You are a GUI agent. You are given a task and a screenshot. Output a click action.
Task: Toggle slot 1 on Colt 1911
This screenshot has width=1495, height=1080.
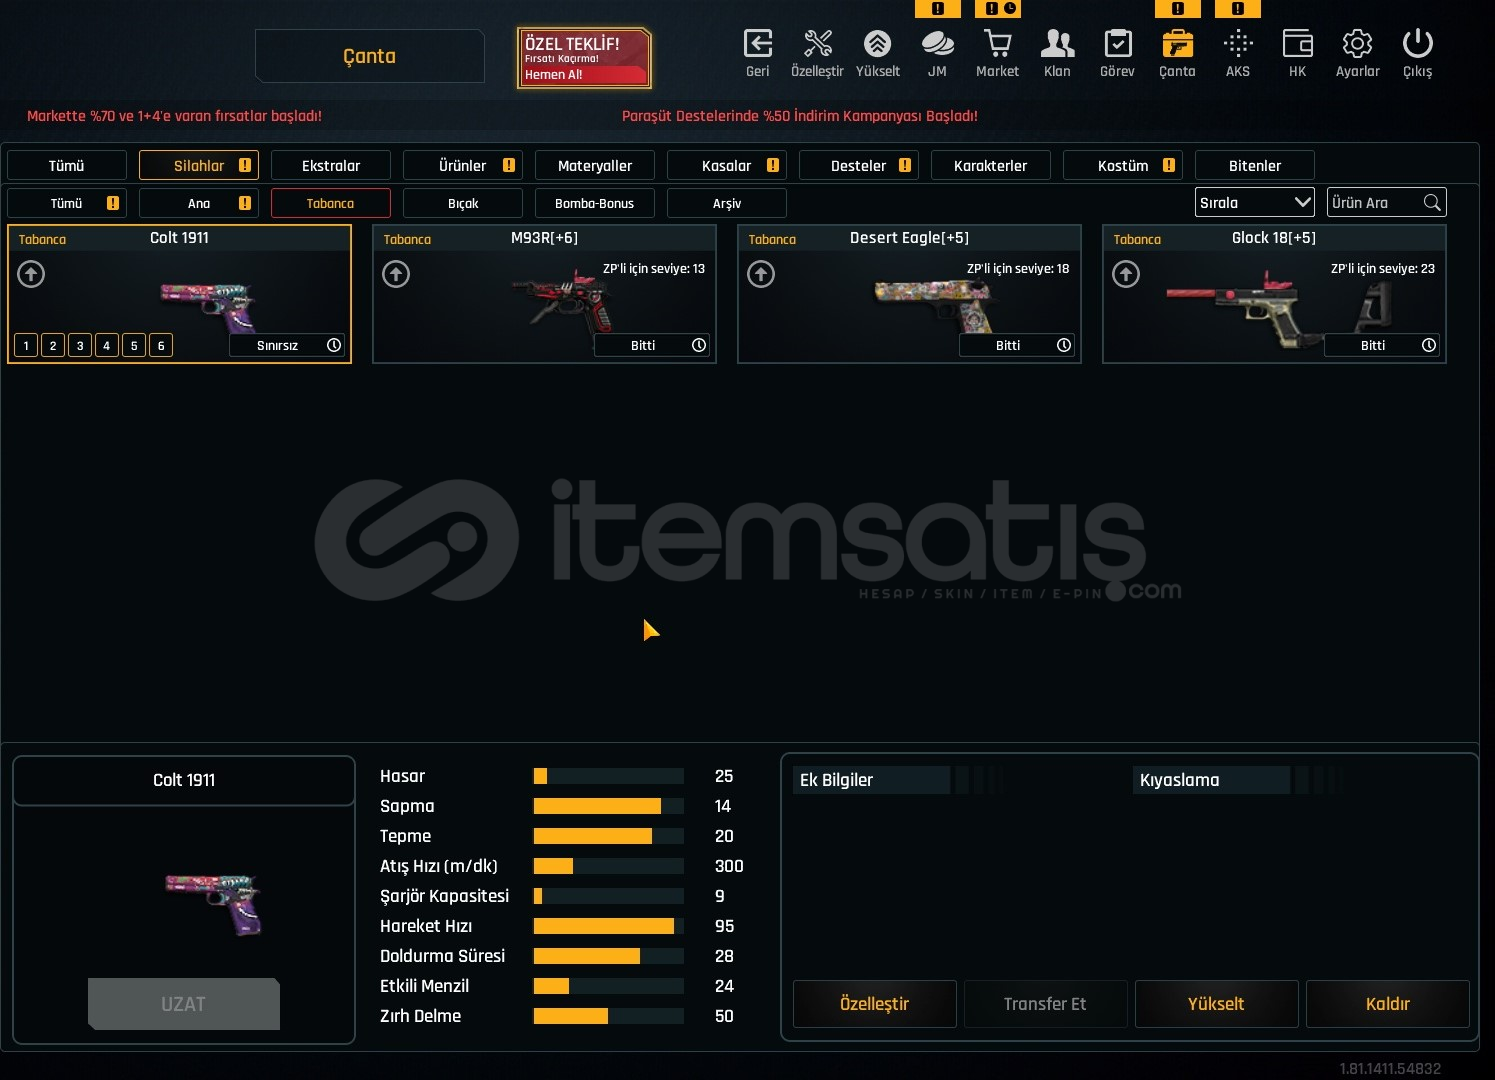26,345
